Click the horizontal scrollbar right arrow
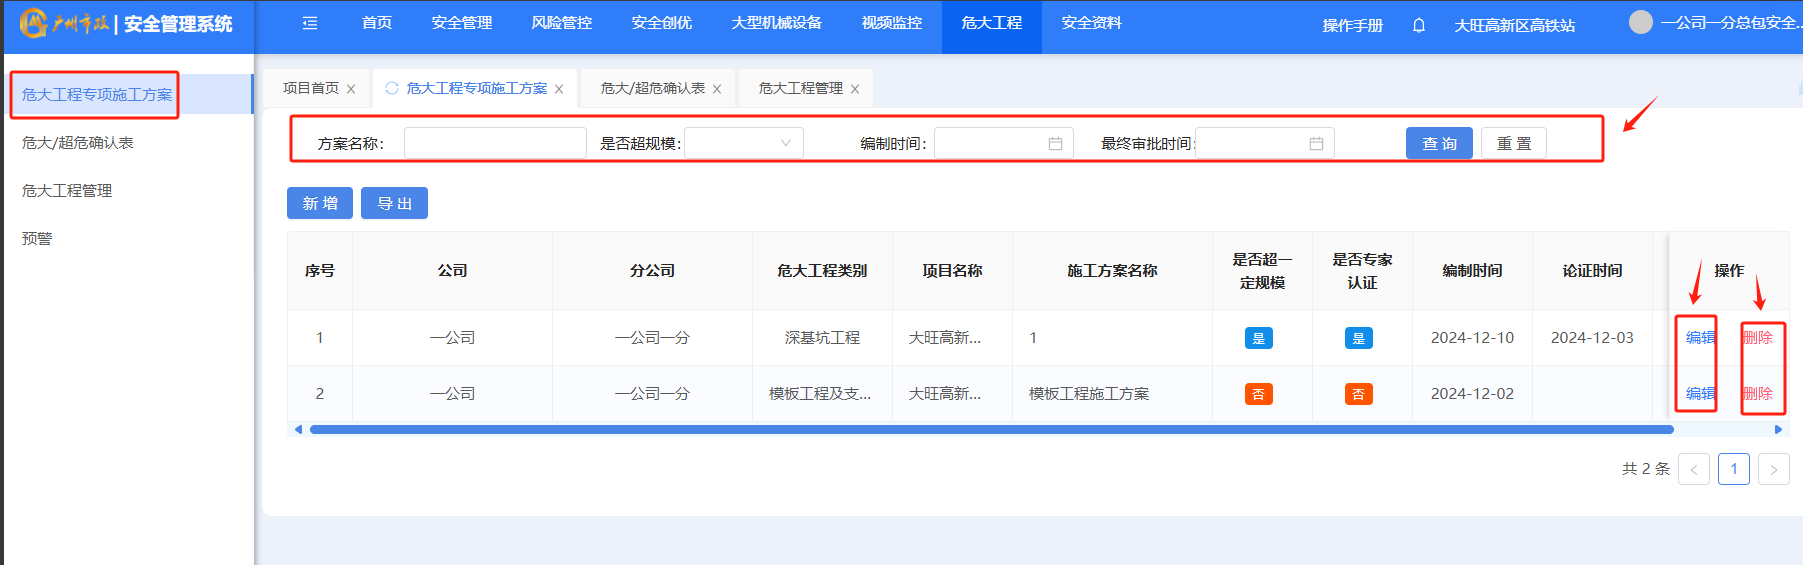Viewport: 1803px width, 565px height. [1778, 429]
